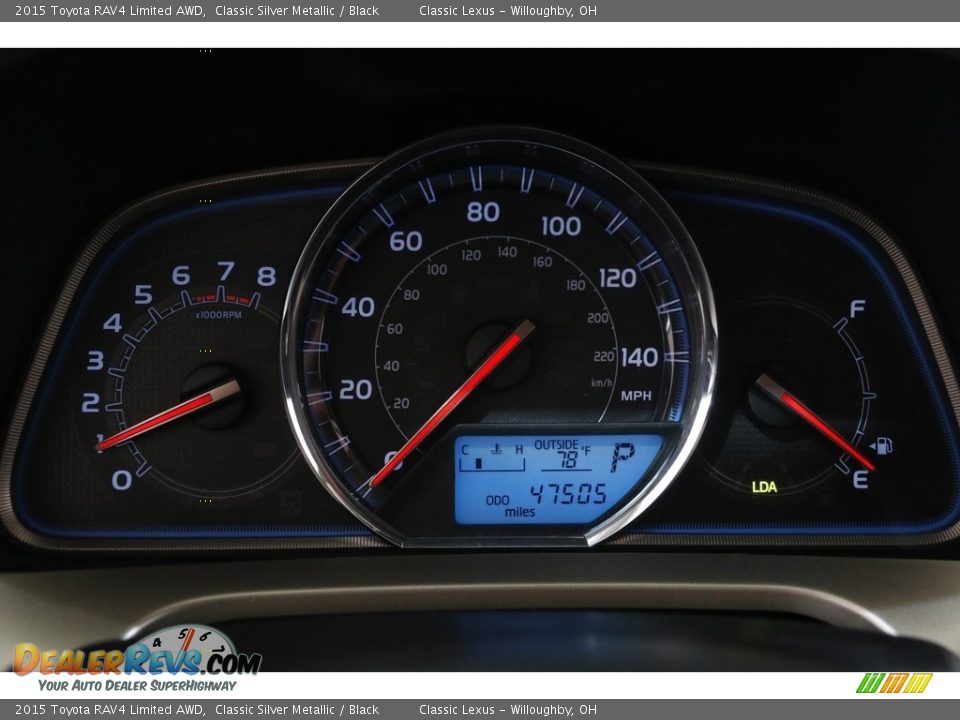960x720 pixels.
Task: Click the 180 on the inner km/h scale
Action: [576, 285]
